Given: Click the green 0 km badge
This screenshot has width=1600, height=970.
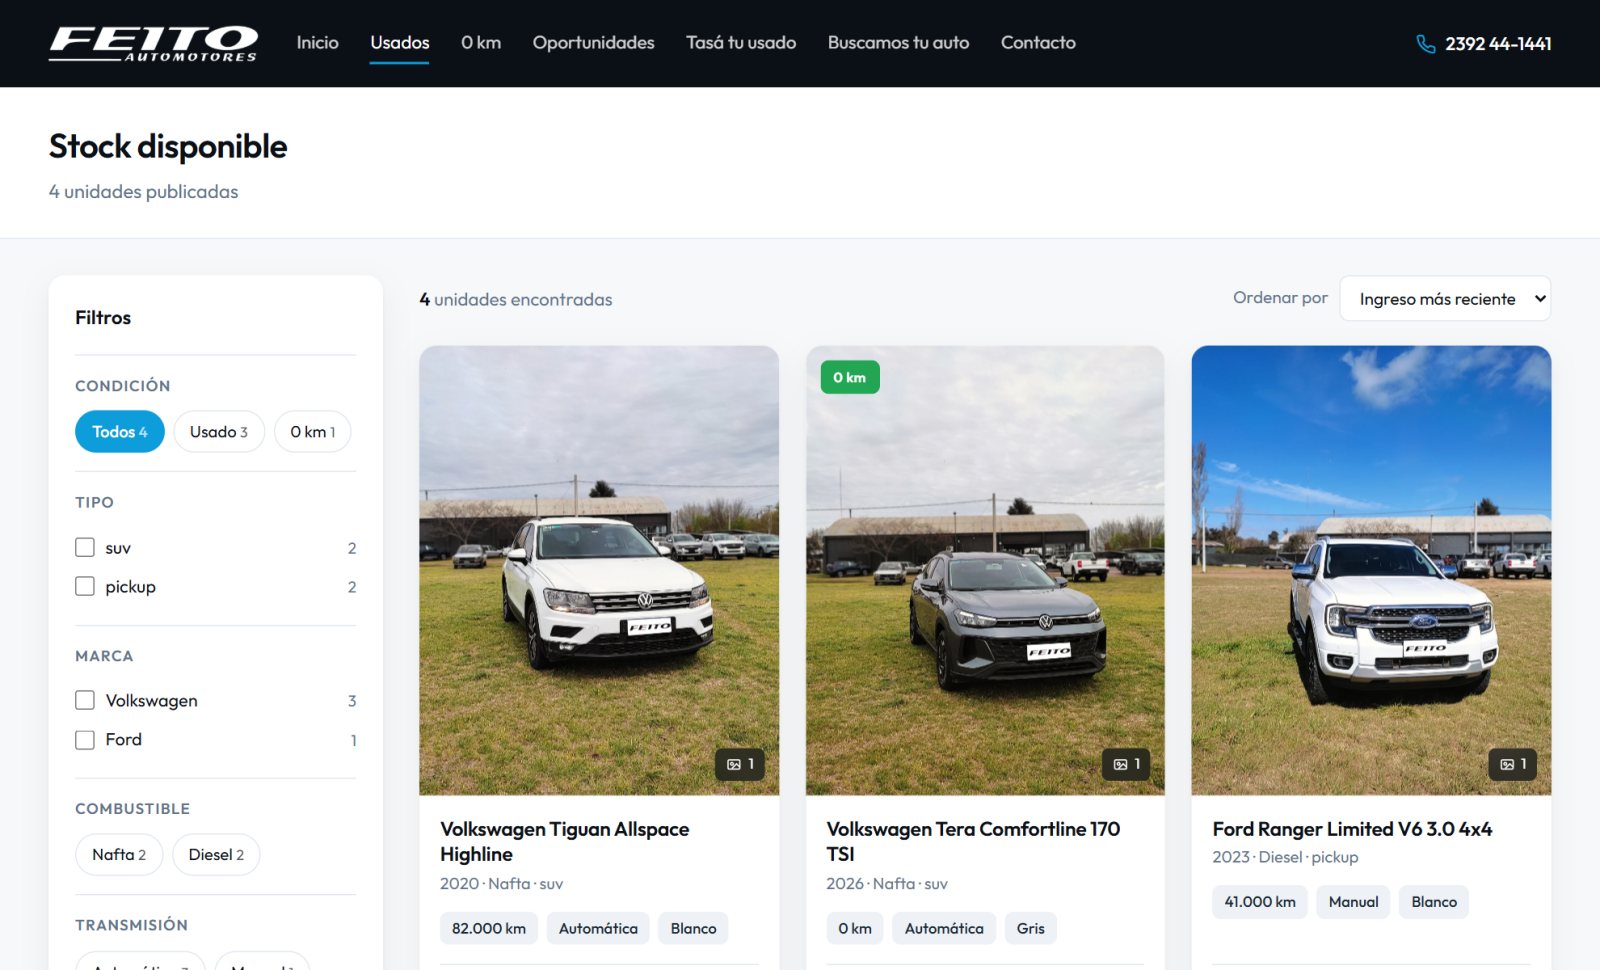Looking at the screenshot, I should (850, 377).
